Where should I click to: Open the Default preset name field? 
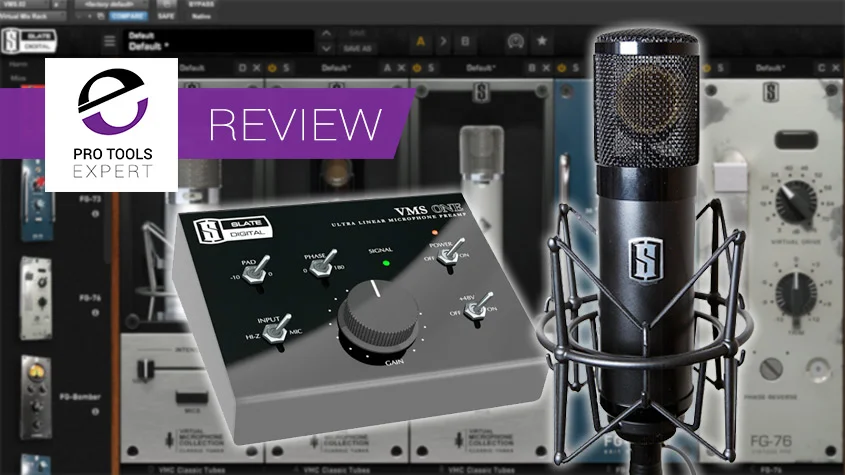click(x=220, y=42)
